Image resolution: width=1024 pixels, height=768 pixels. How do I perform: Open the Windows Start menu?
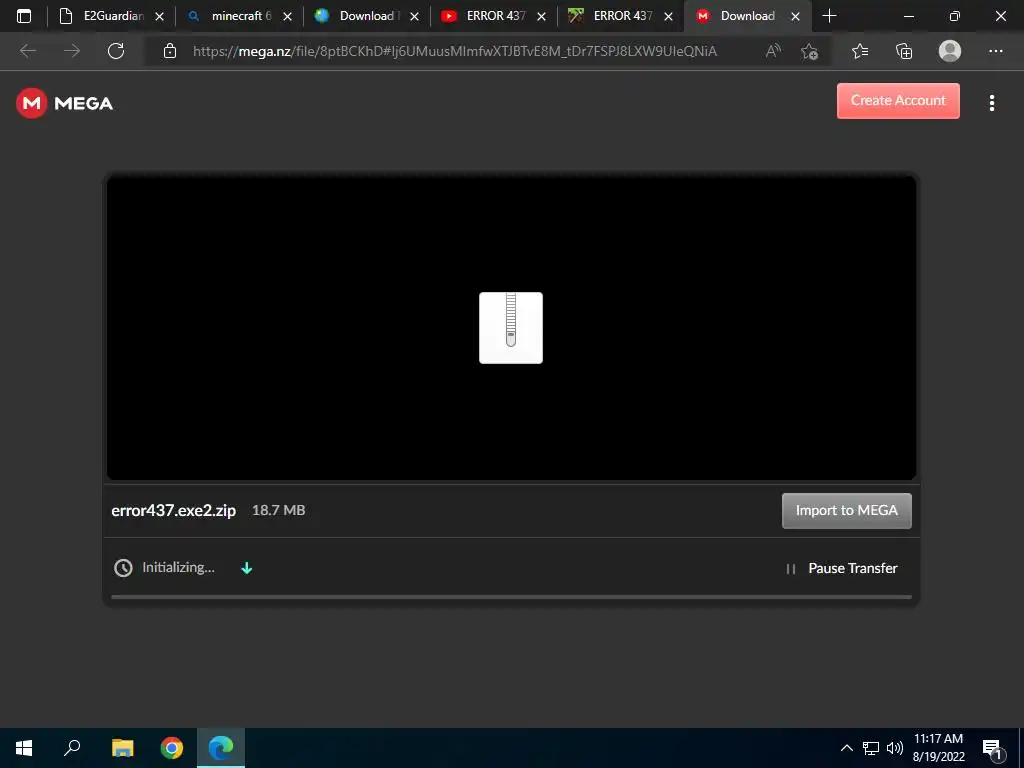[x=24, y=748]
